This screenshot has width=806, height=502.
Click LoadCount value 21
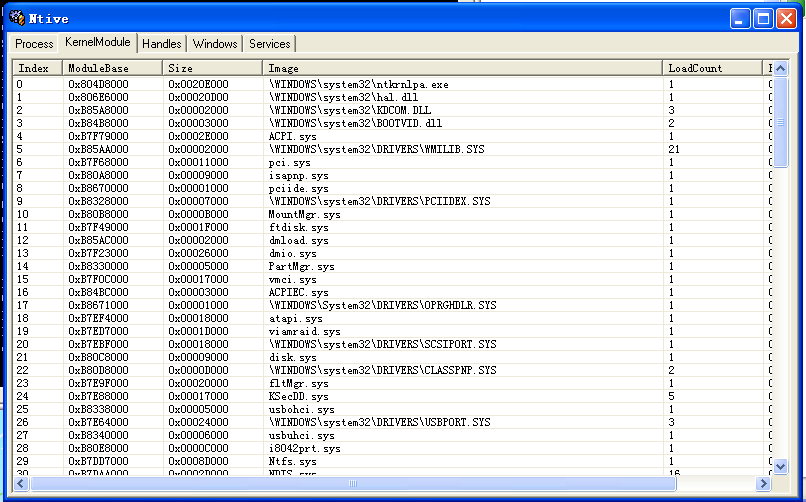click(674, 149)
